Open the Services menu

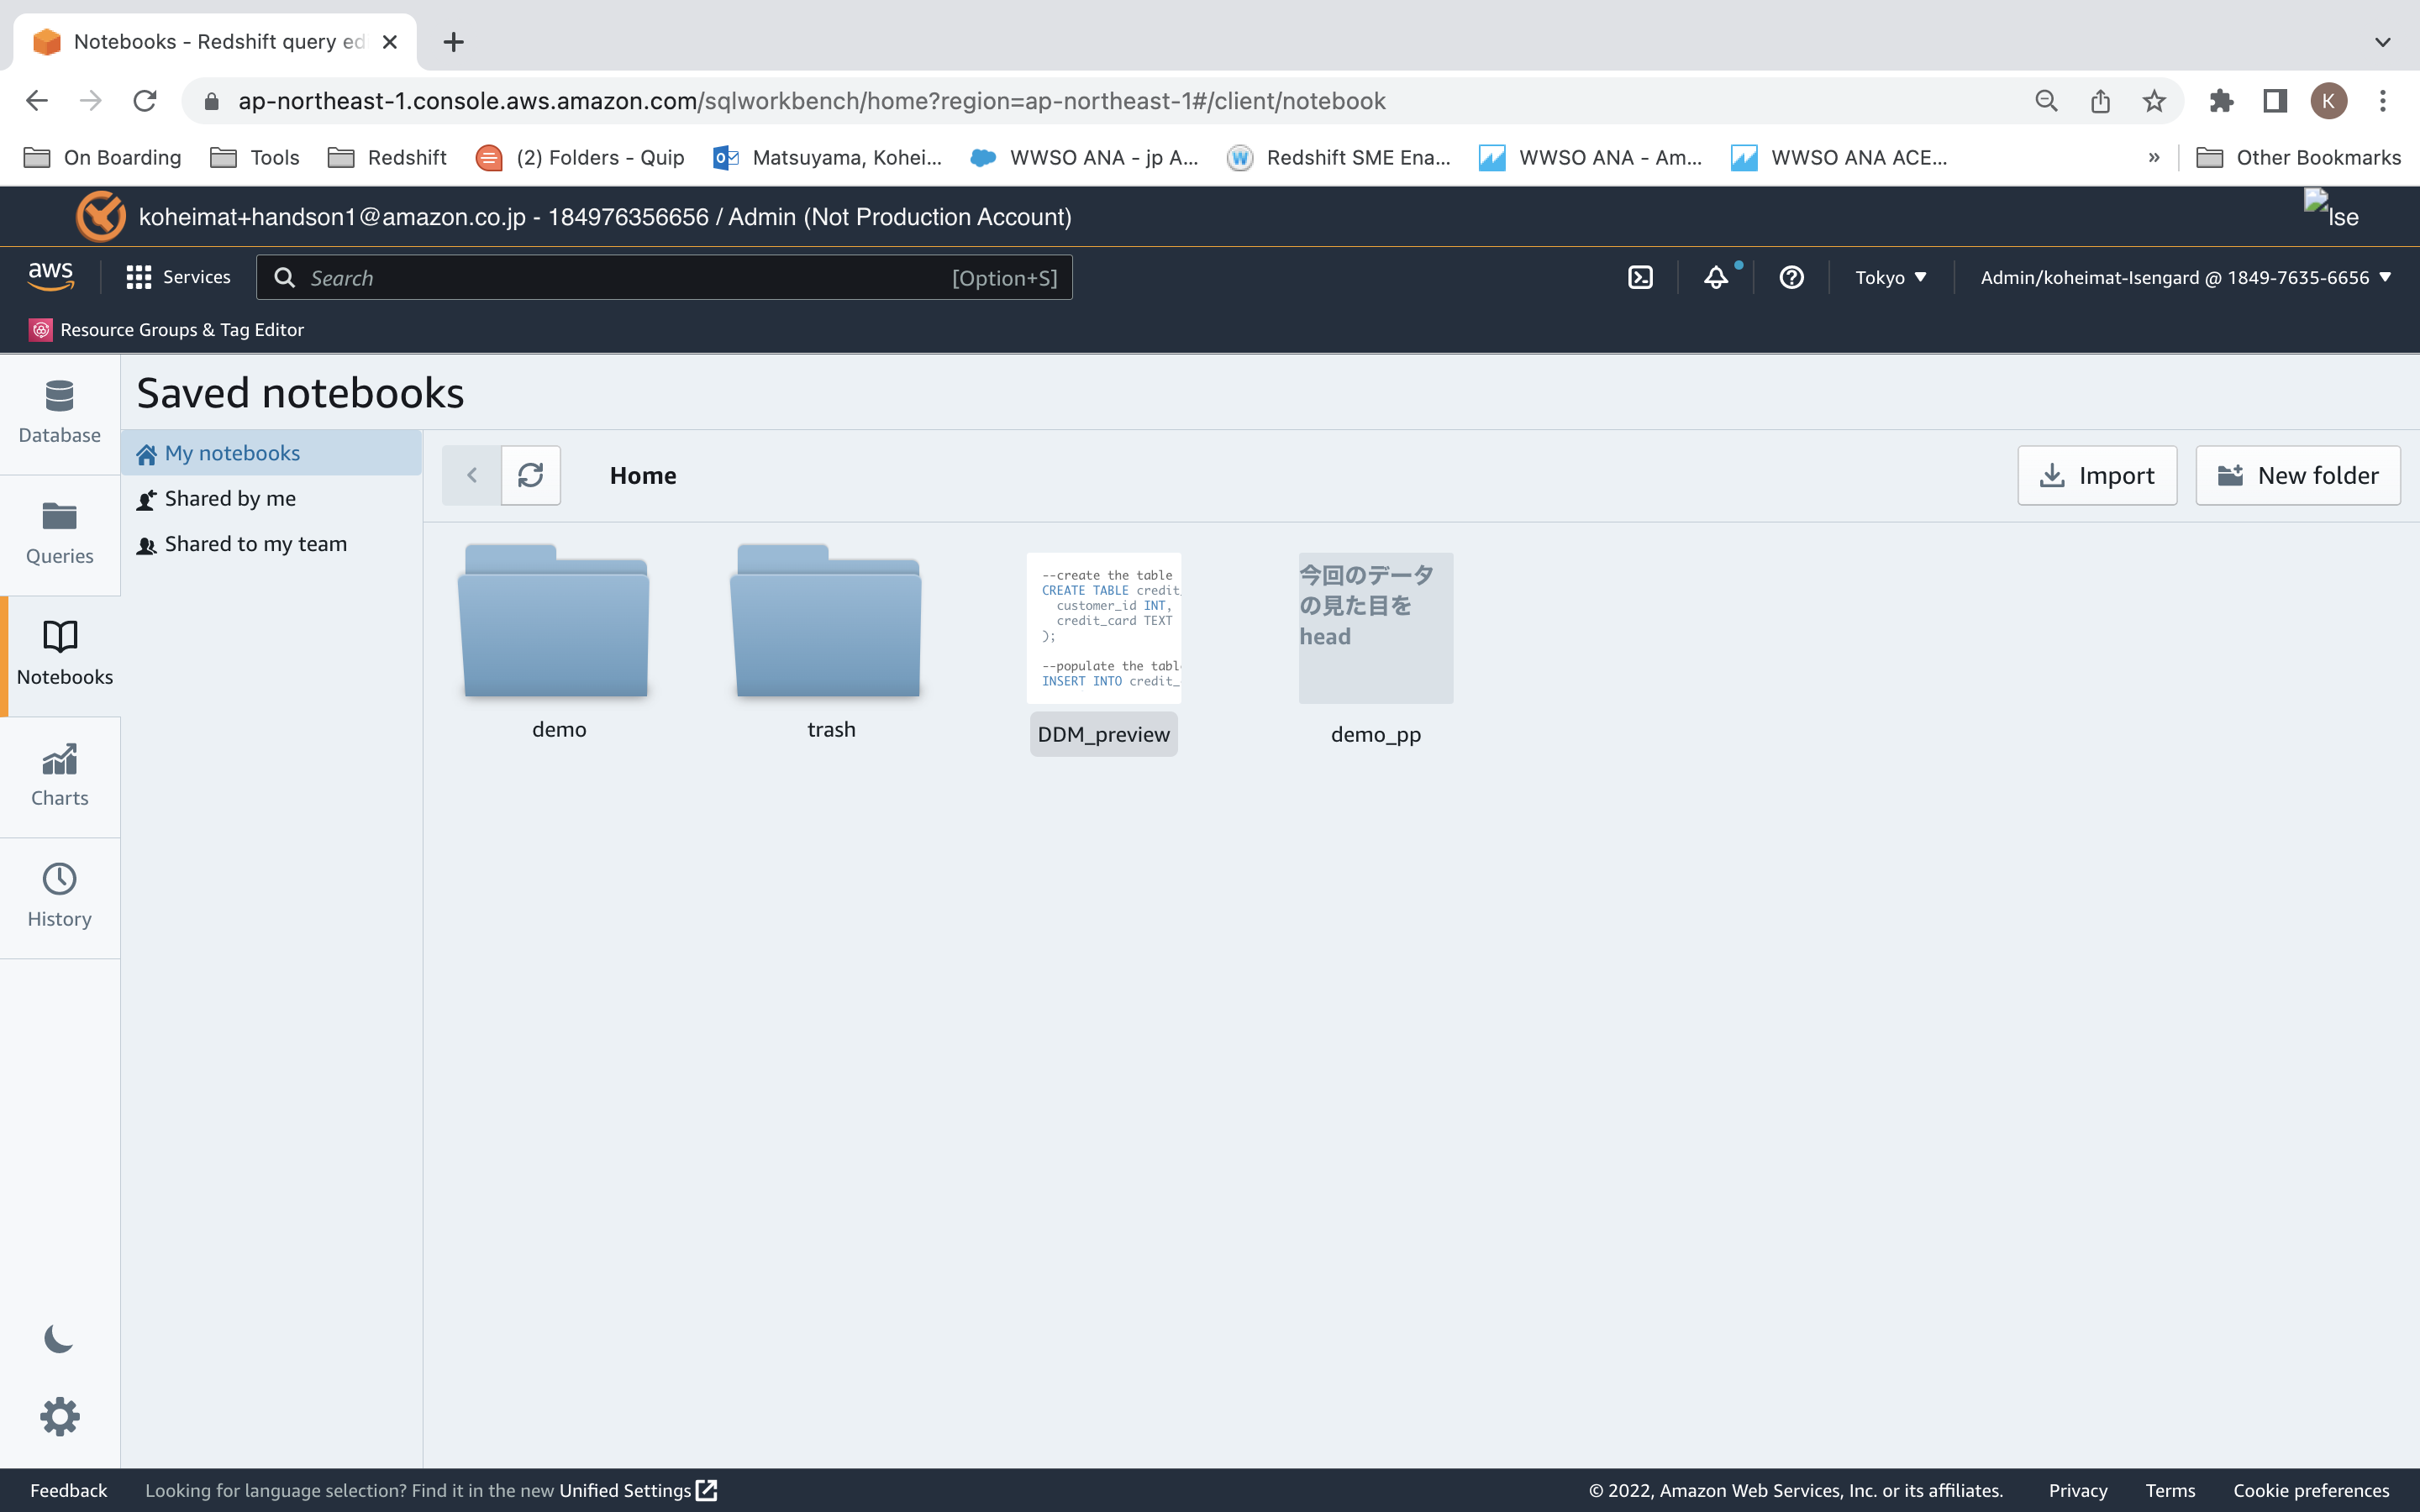click(178, 277)
